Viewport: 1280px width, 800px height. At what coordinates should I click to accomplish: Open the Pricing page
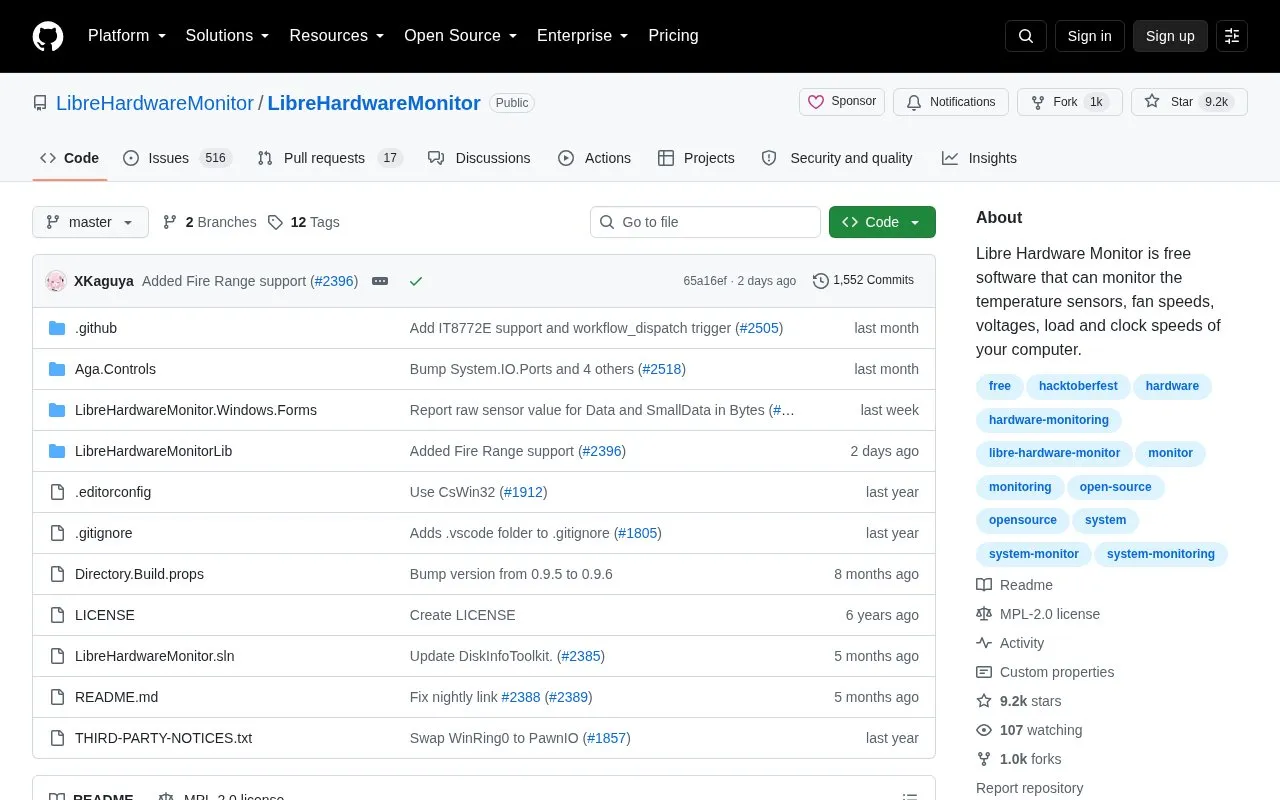click(673, 36)
